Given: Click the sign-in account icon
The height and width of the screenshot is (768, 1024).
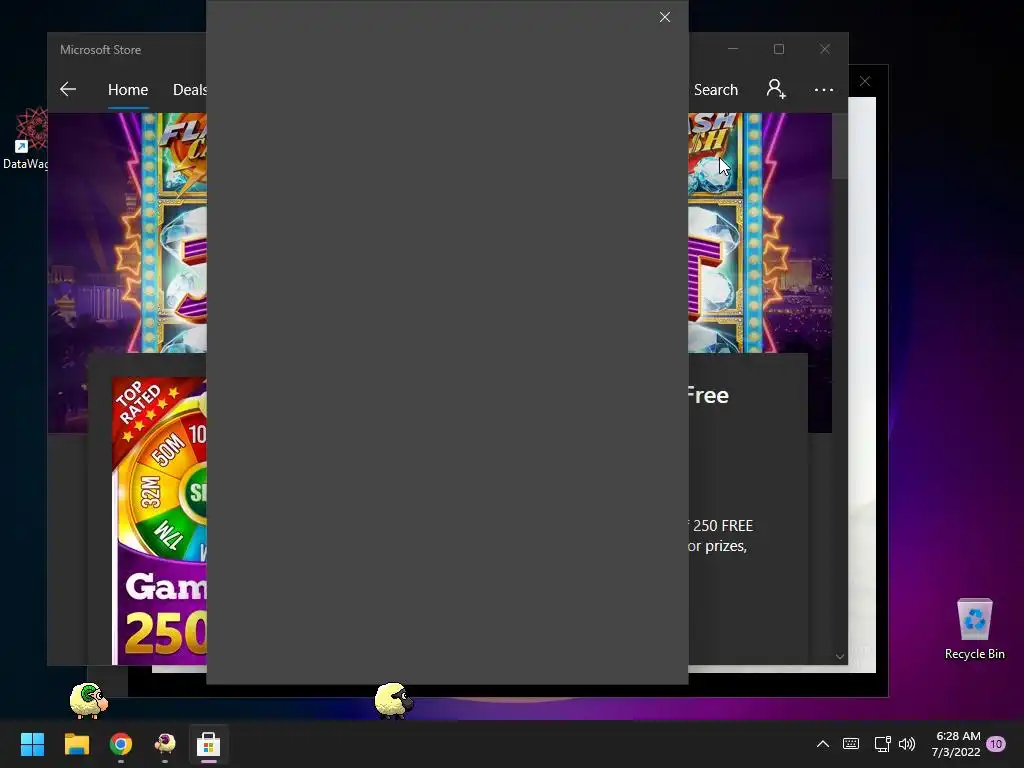Looking at the screenshot, I should click(776, 89).
